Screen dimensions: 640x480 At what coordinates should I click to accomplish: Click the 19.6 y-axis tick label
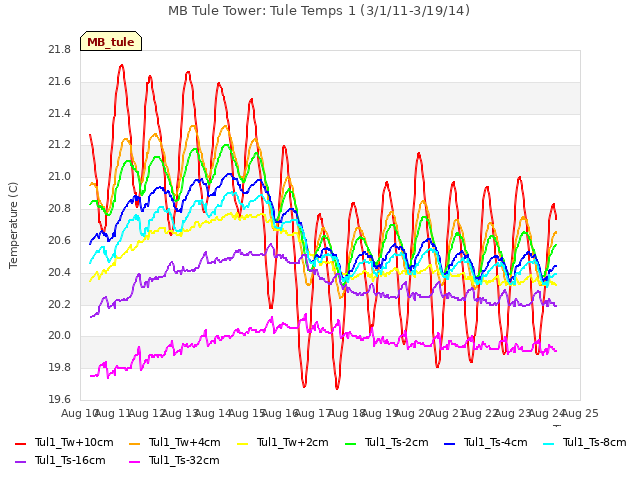click(60, 399)
